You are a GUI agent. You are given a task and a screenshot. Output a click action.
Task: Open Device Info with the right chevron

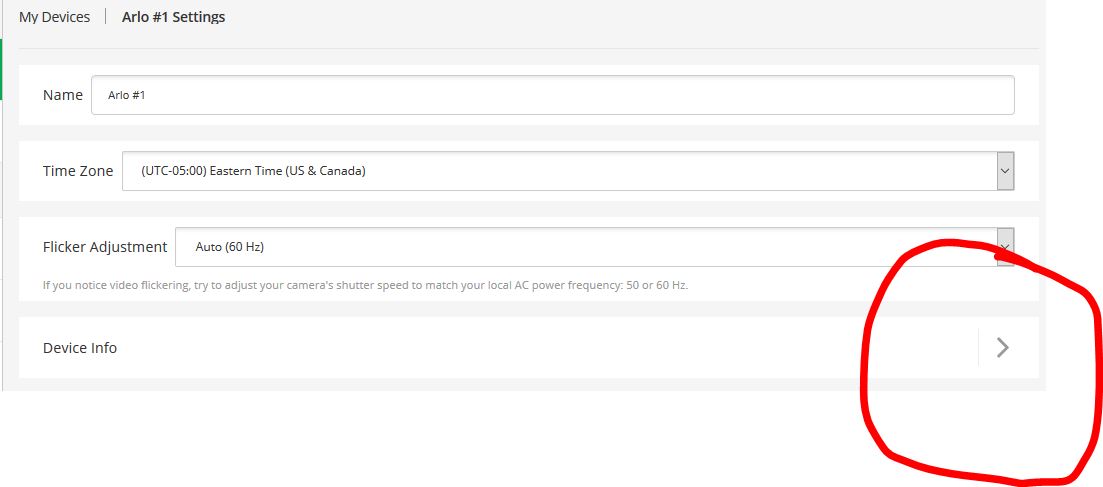click(x=1003, y=348)
